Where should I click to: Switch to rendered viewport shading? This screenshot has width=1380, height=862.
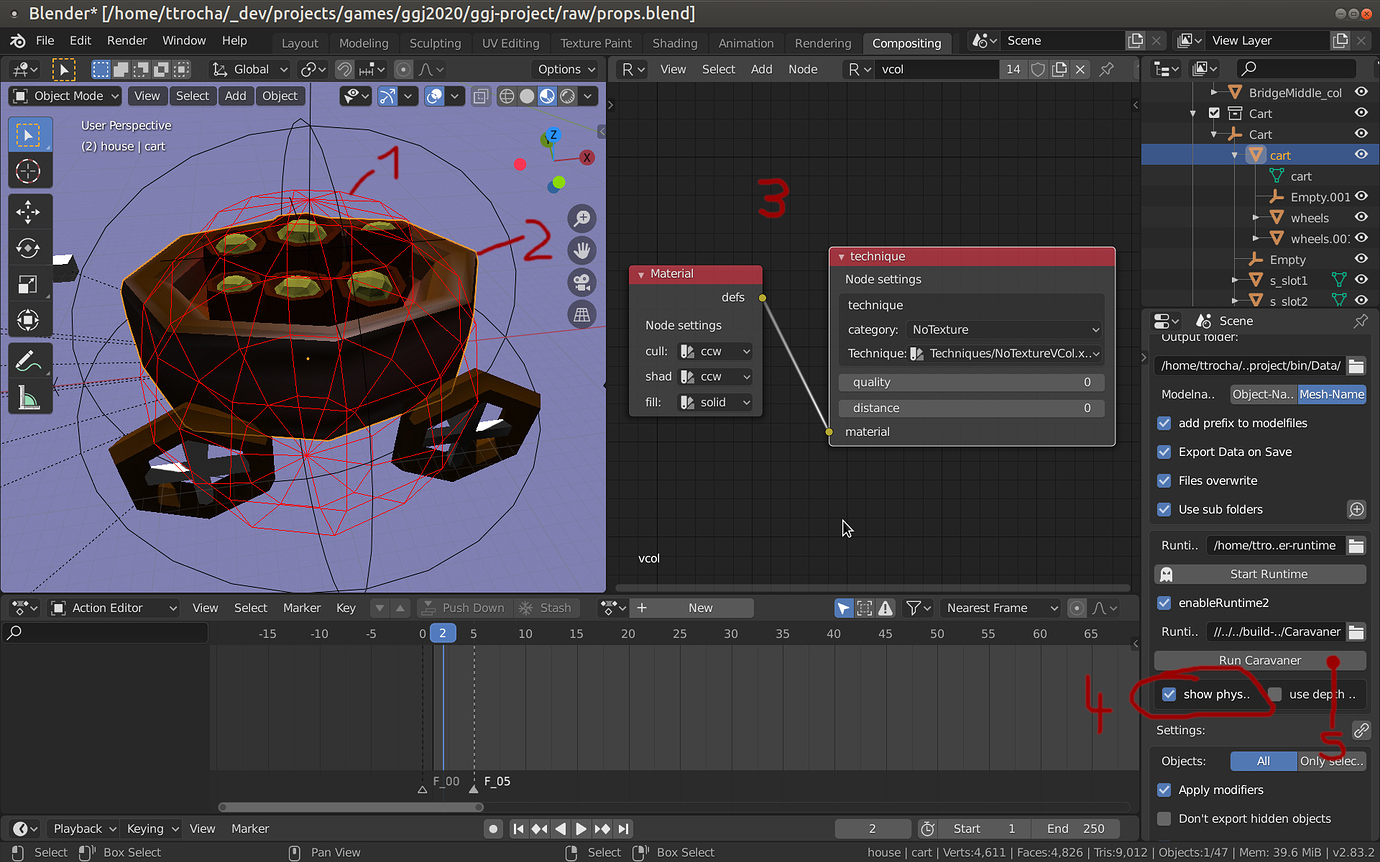click(567, 96)
